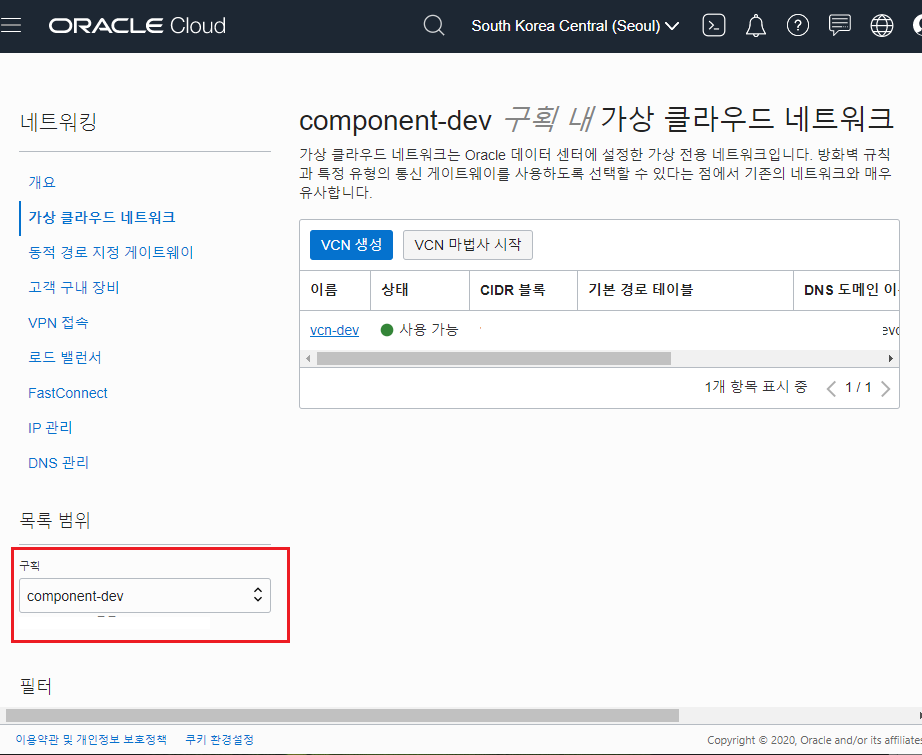Go to previous page chevron
This screenshot has width=922, height=755.
831,389
